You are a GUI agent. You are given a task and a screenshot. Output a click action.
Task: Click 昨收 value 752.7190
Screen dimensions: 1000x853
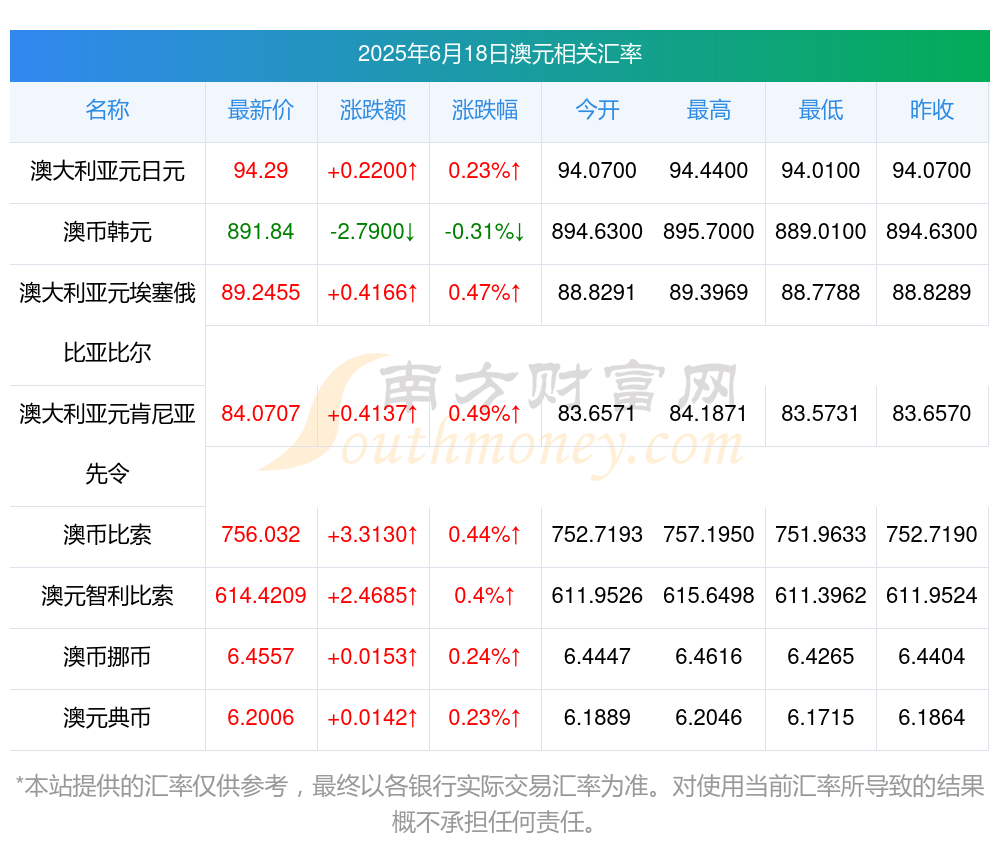click(932, 535)
